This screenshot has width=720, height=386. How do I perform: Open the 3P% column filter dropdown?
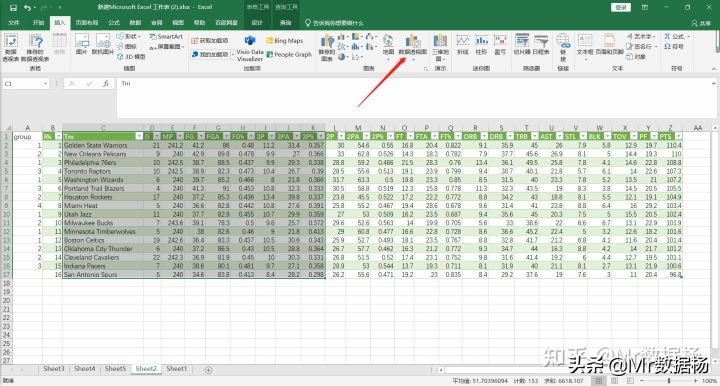[x=321, y=136]
